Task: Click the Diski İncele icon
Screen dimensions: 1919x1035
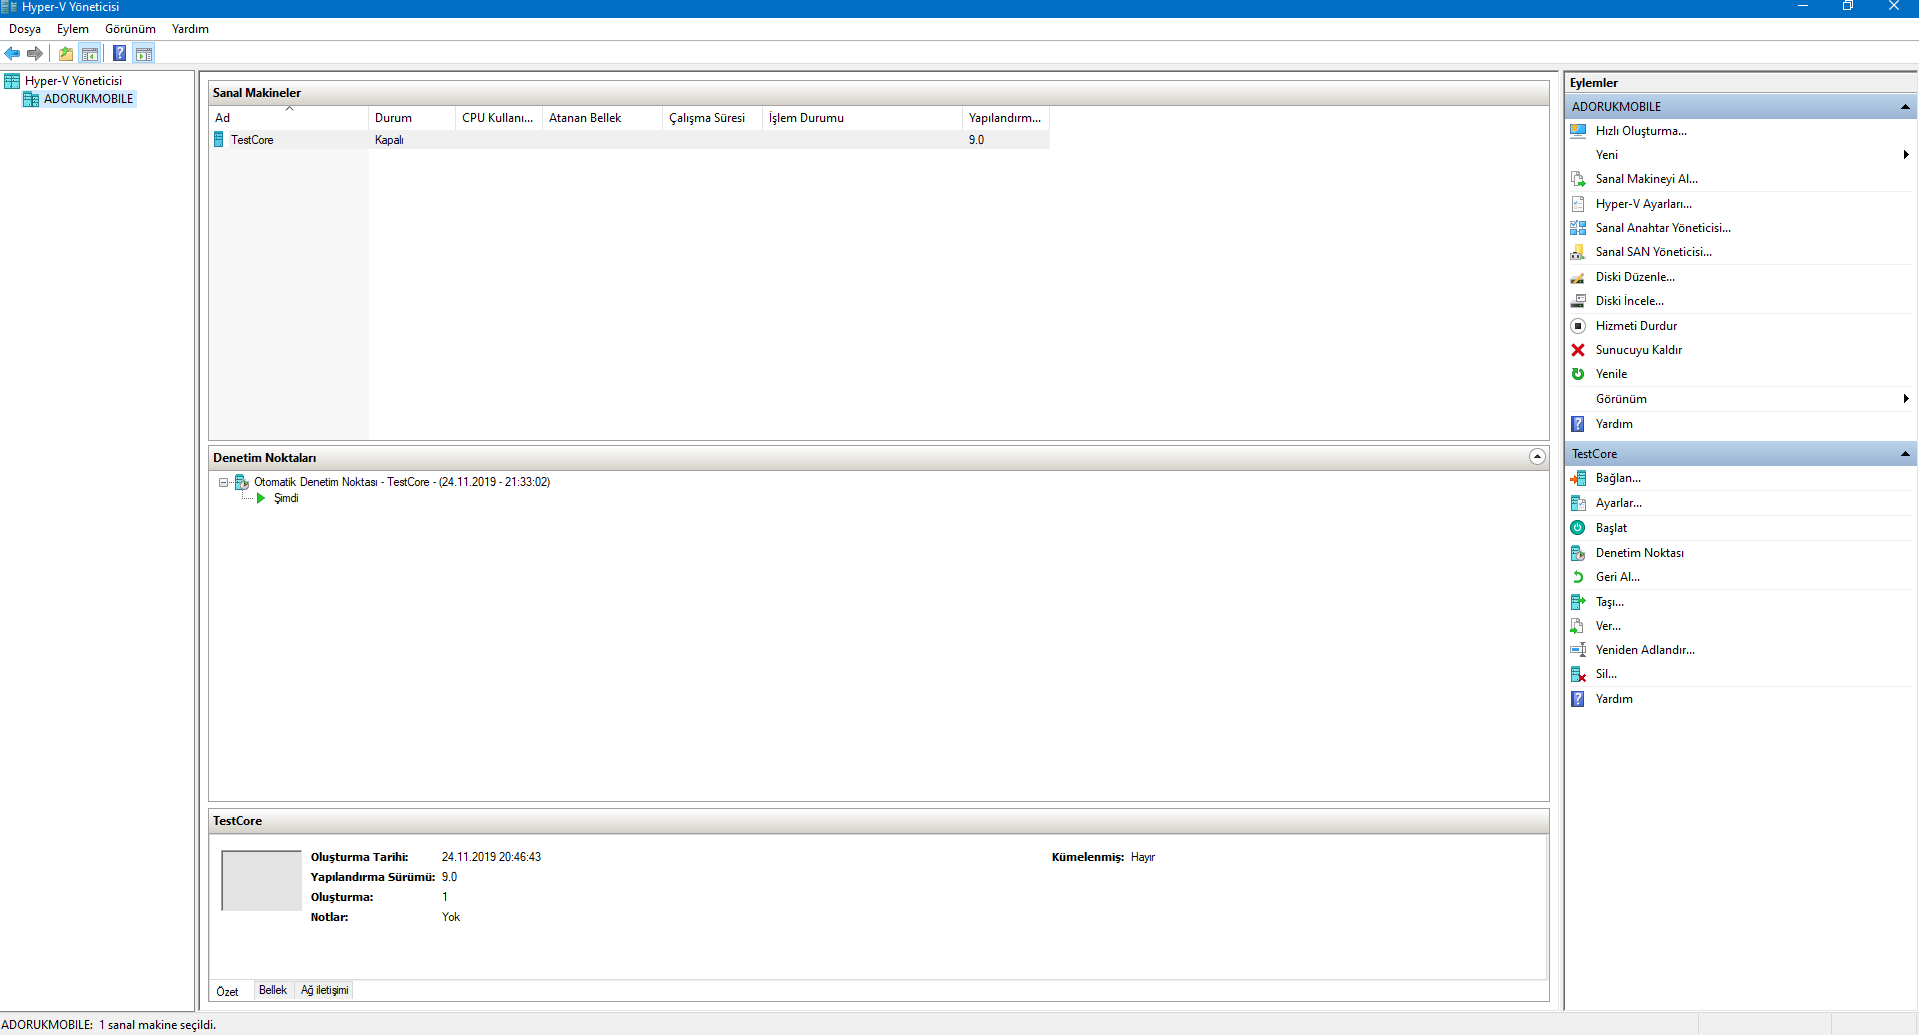Action: 1578,301
